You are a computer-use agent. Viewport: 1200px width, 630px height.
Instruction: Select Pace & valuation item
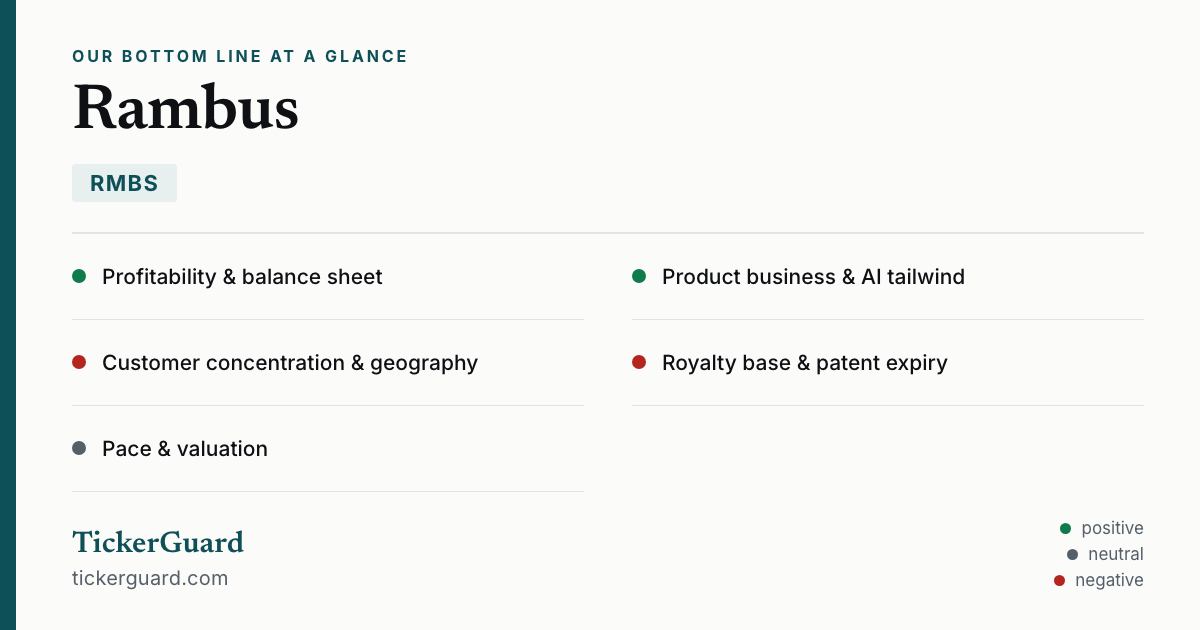point(328,449)
